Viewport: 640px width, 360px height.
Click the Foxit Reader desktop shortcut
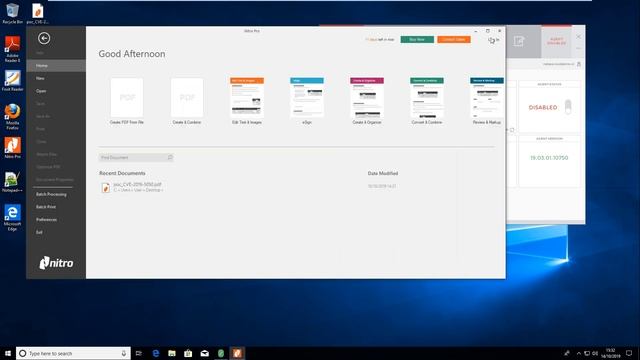12,80
